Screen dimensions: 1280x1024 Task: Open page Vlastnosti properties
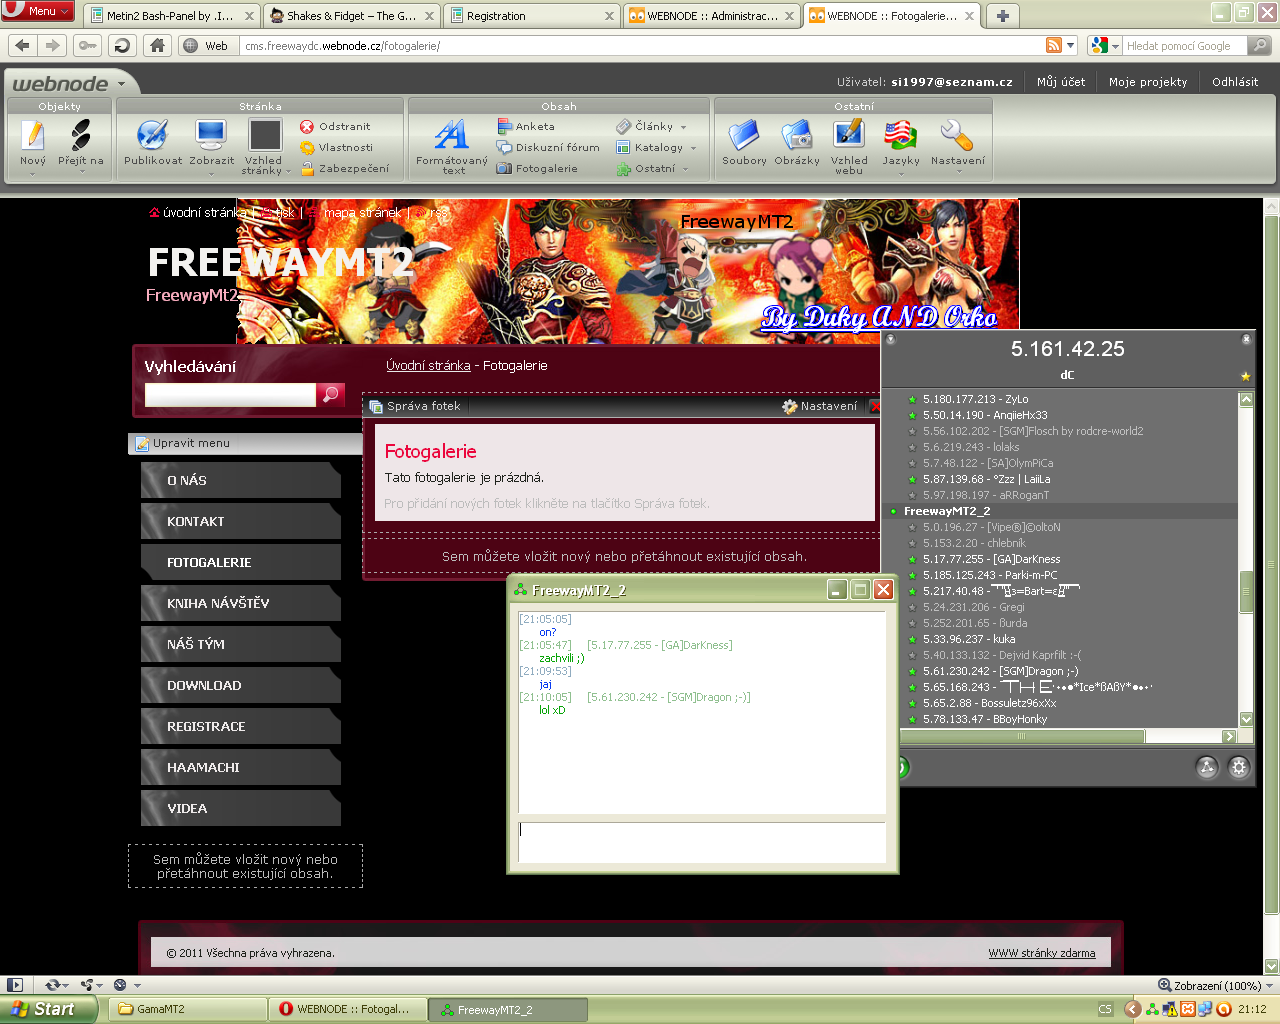coord(336,148)
